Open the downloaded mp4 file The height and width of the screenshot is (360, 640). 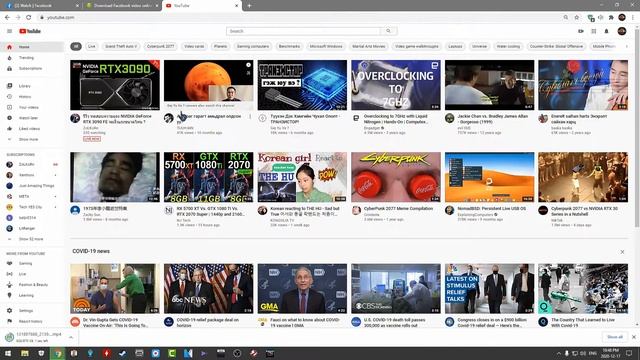click(x=33, y=337)
